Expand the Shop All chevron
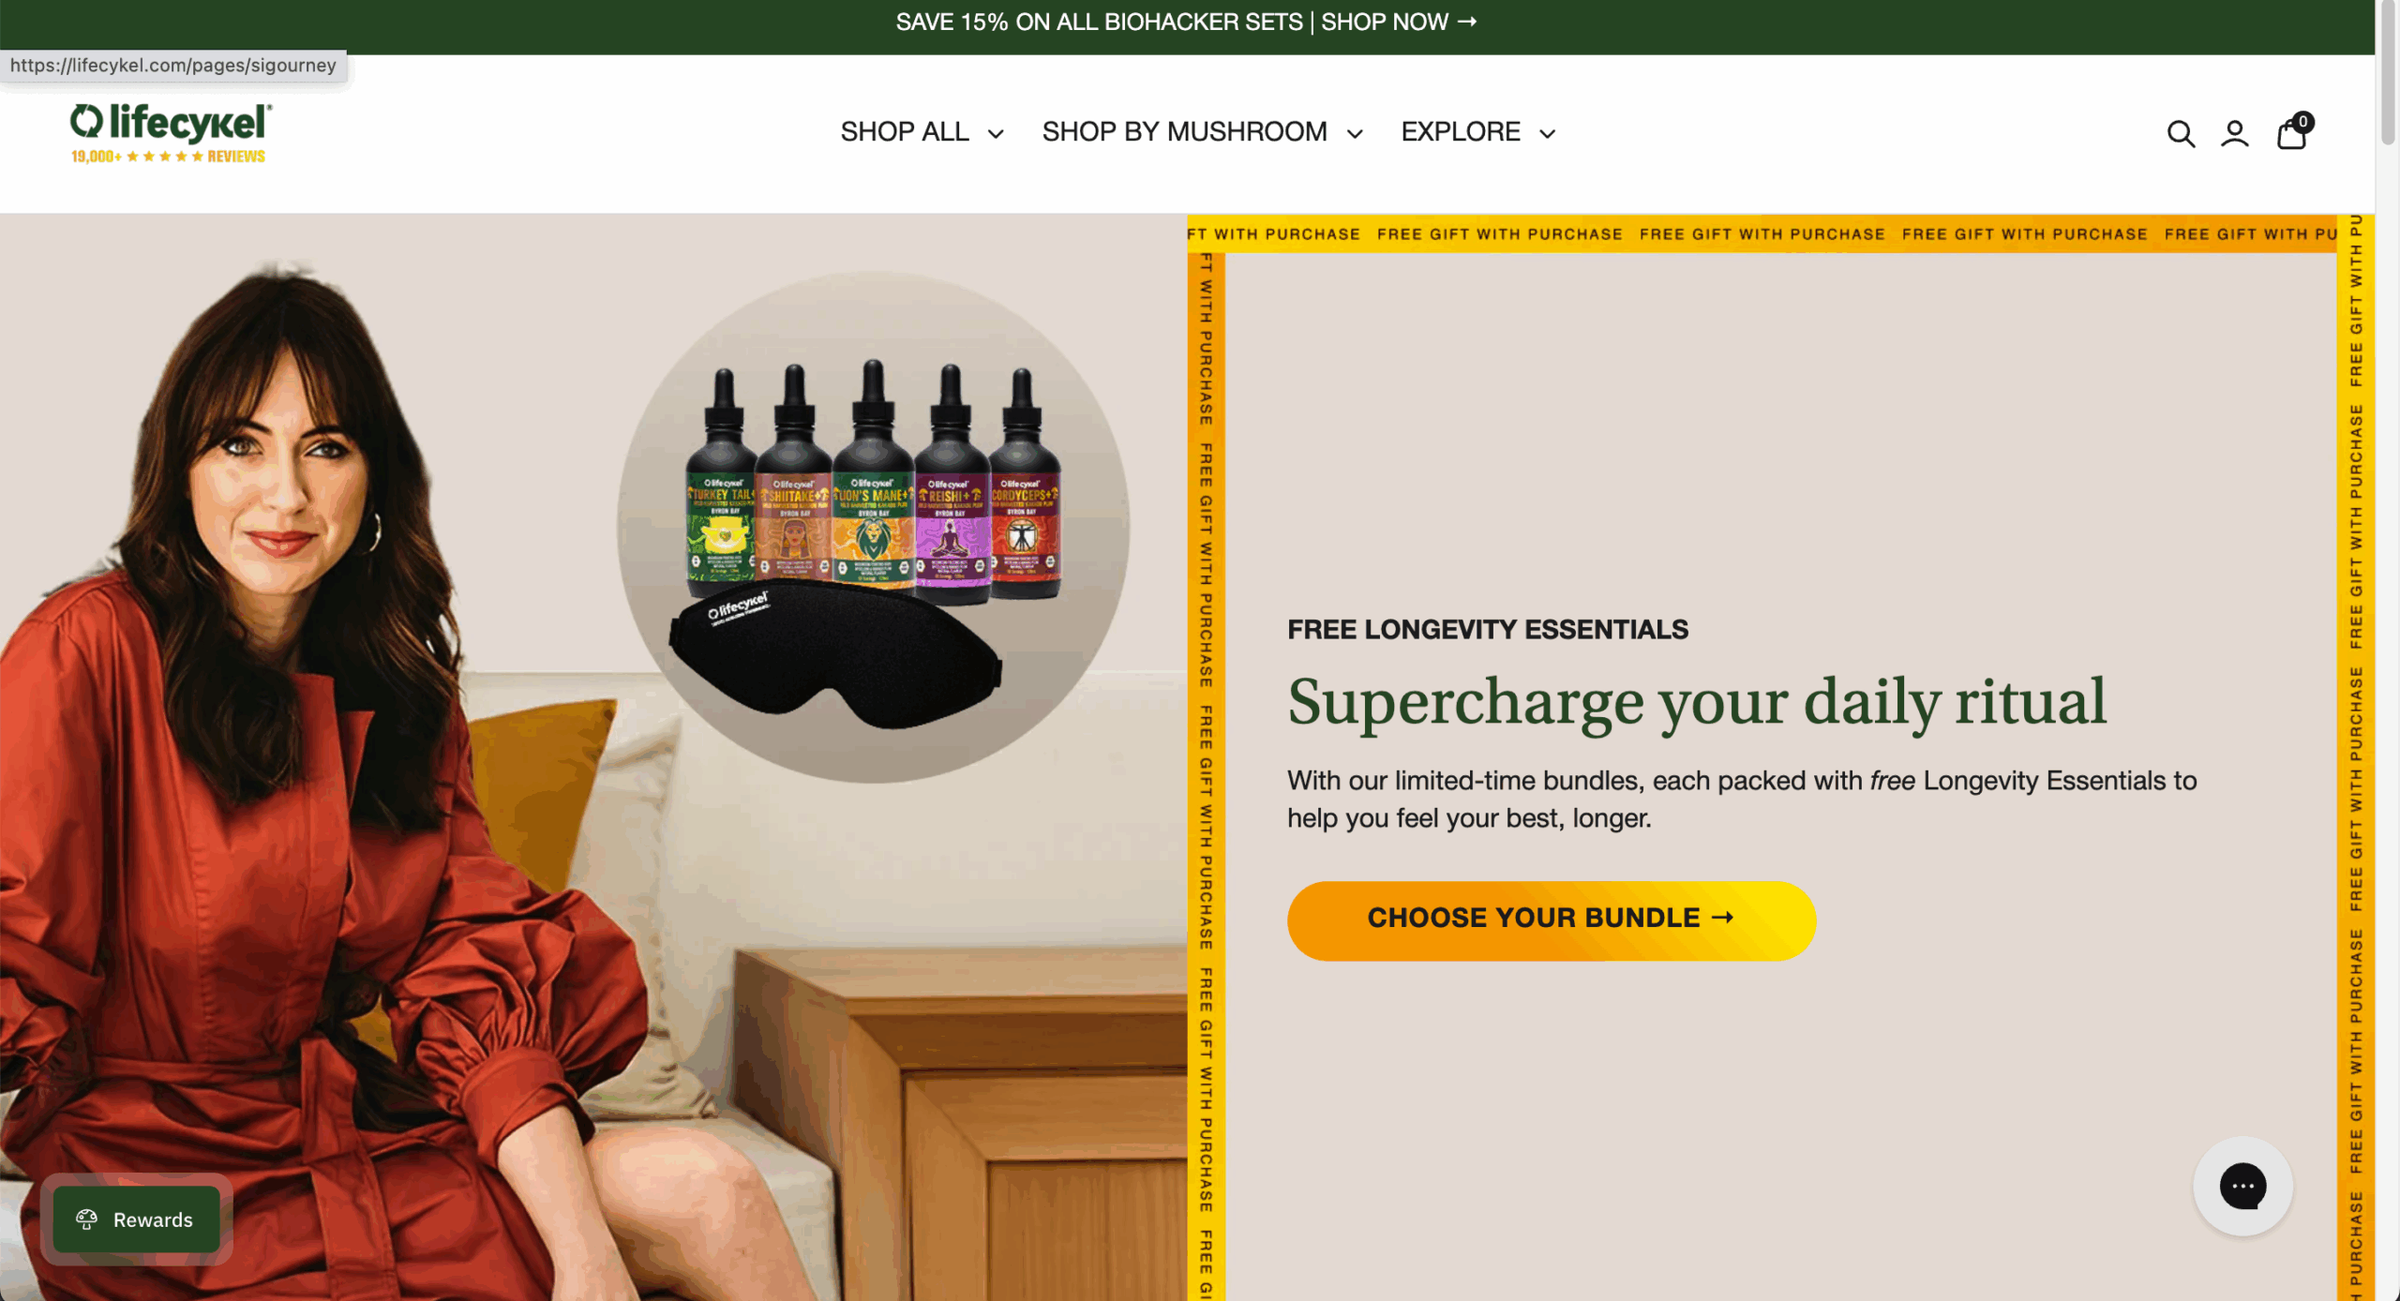The height and width of the screenshot is (1301, 2400). 995,133
